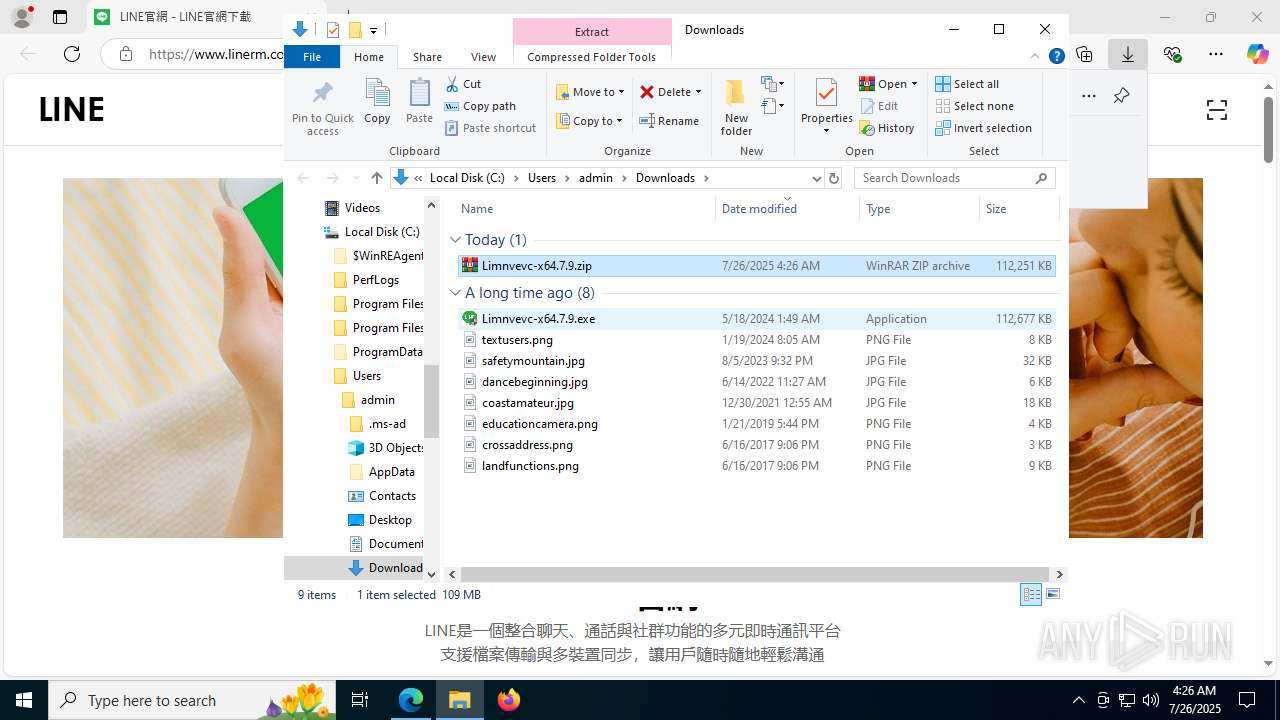Select coastamateur.jpg file
Image resolution: width=1280 pixels, height=720 pixels.
(756, 403)
